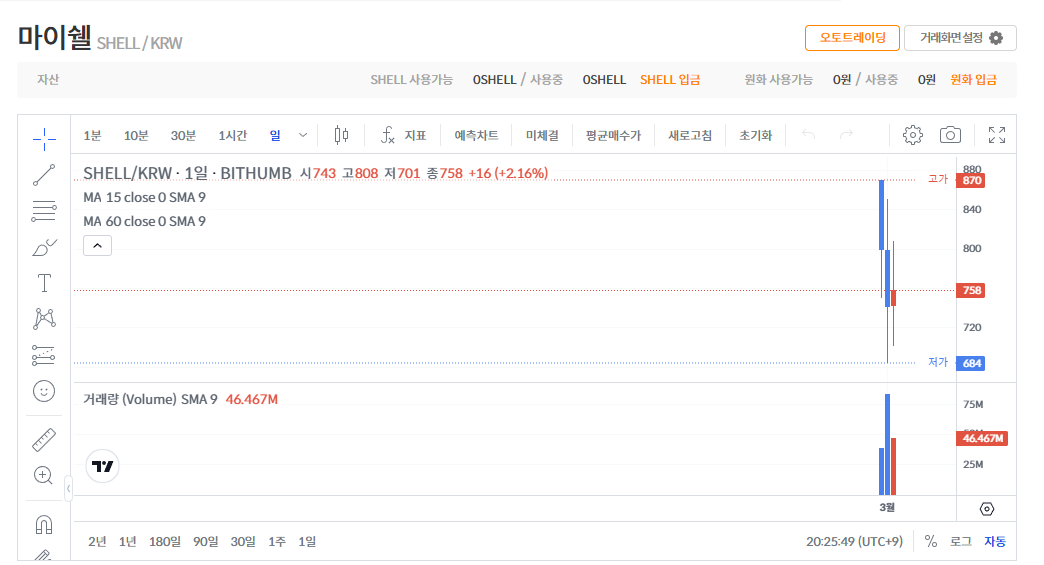Screen dimensions: 1044x565
Task: Select the text annotation tool
Action: (x=44, y=283)
